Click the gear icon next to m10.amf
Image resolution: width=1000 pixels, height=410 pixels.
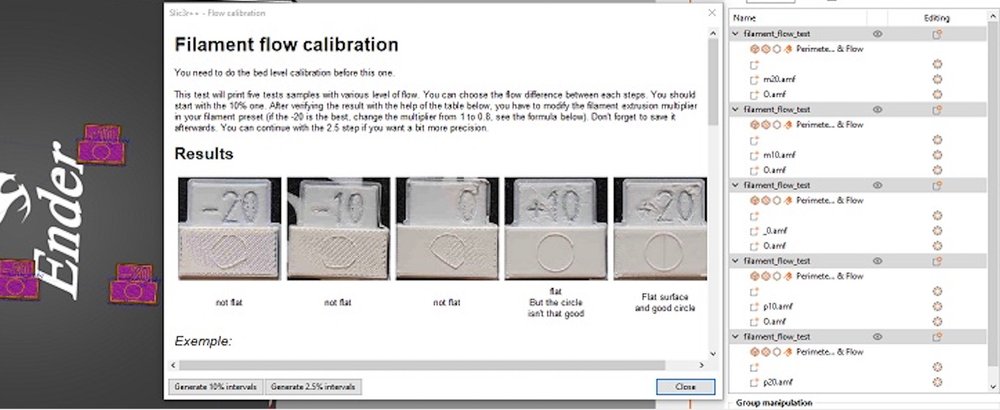(937, 155)
